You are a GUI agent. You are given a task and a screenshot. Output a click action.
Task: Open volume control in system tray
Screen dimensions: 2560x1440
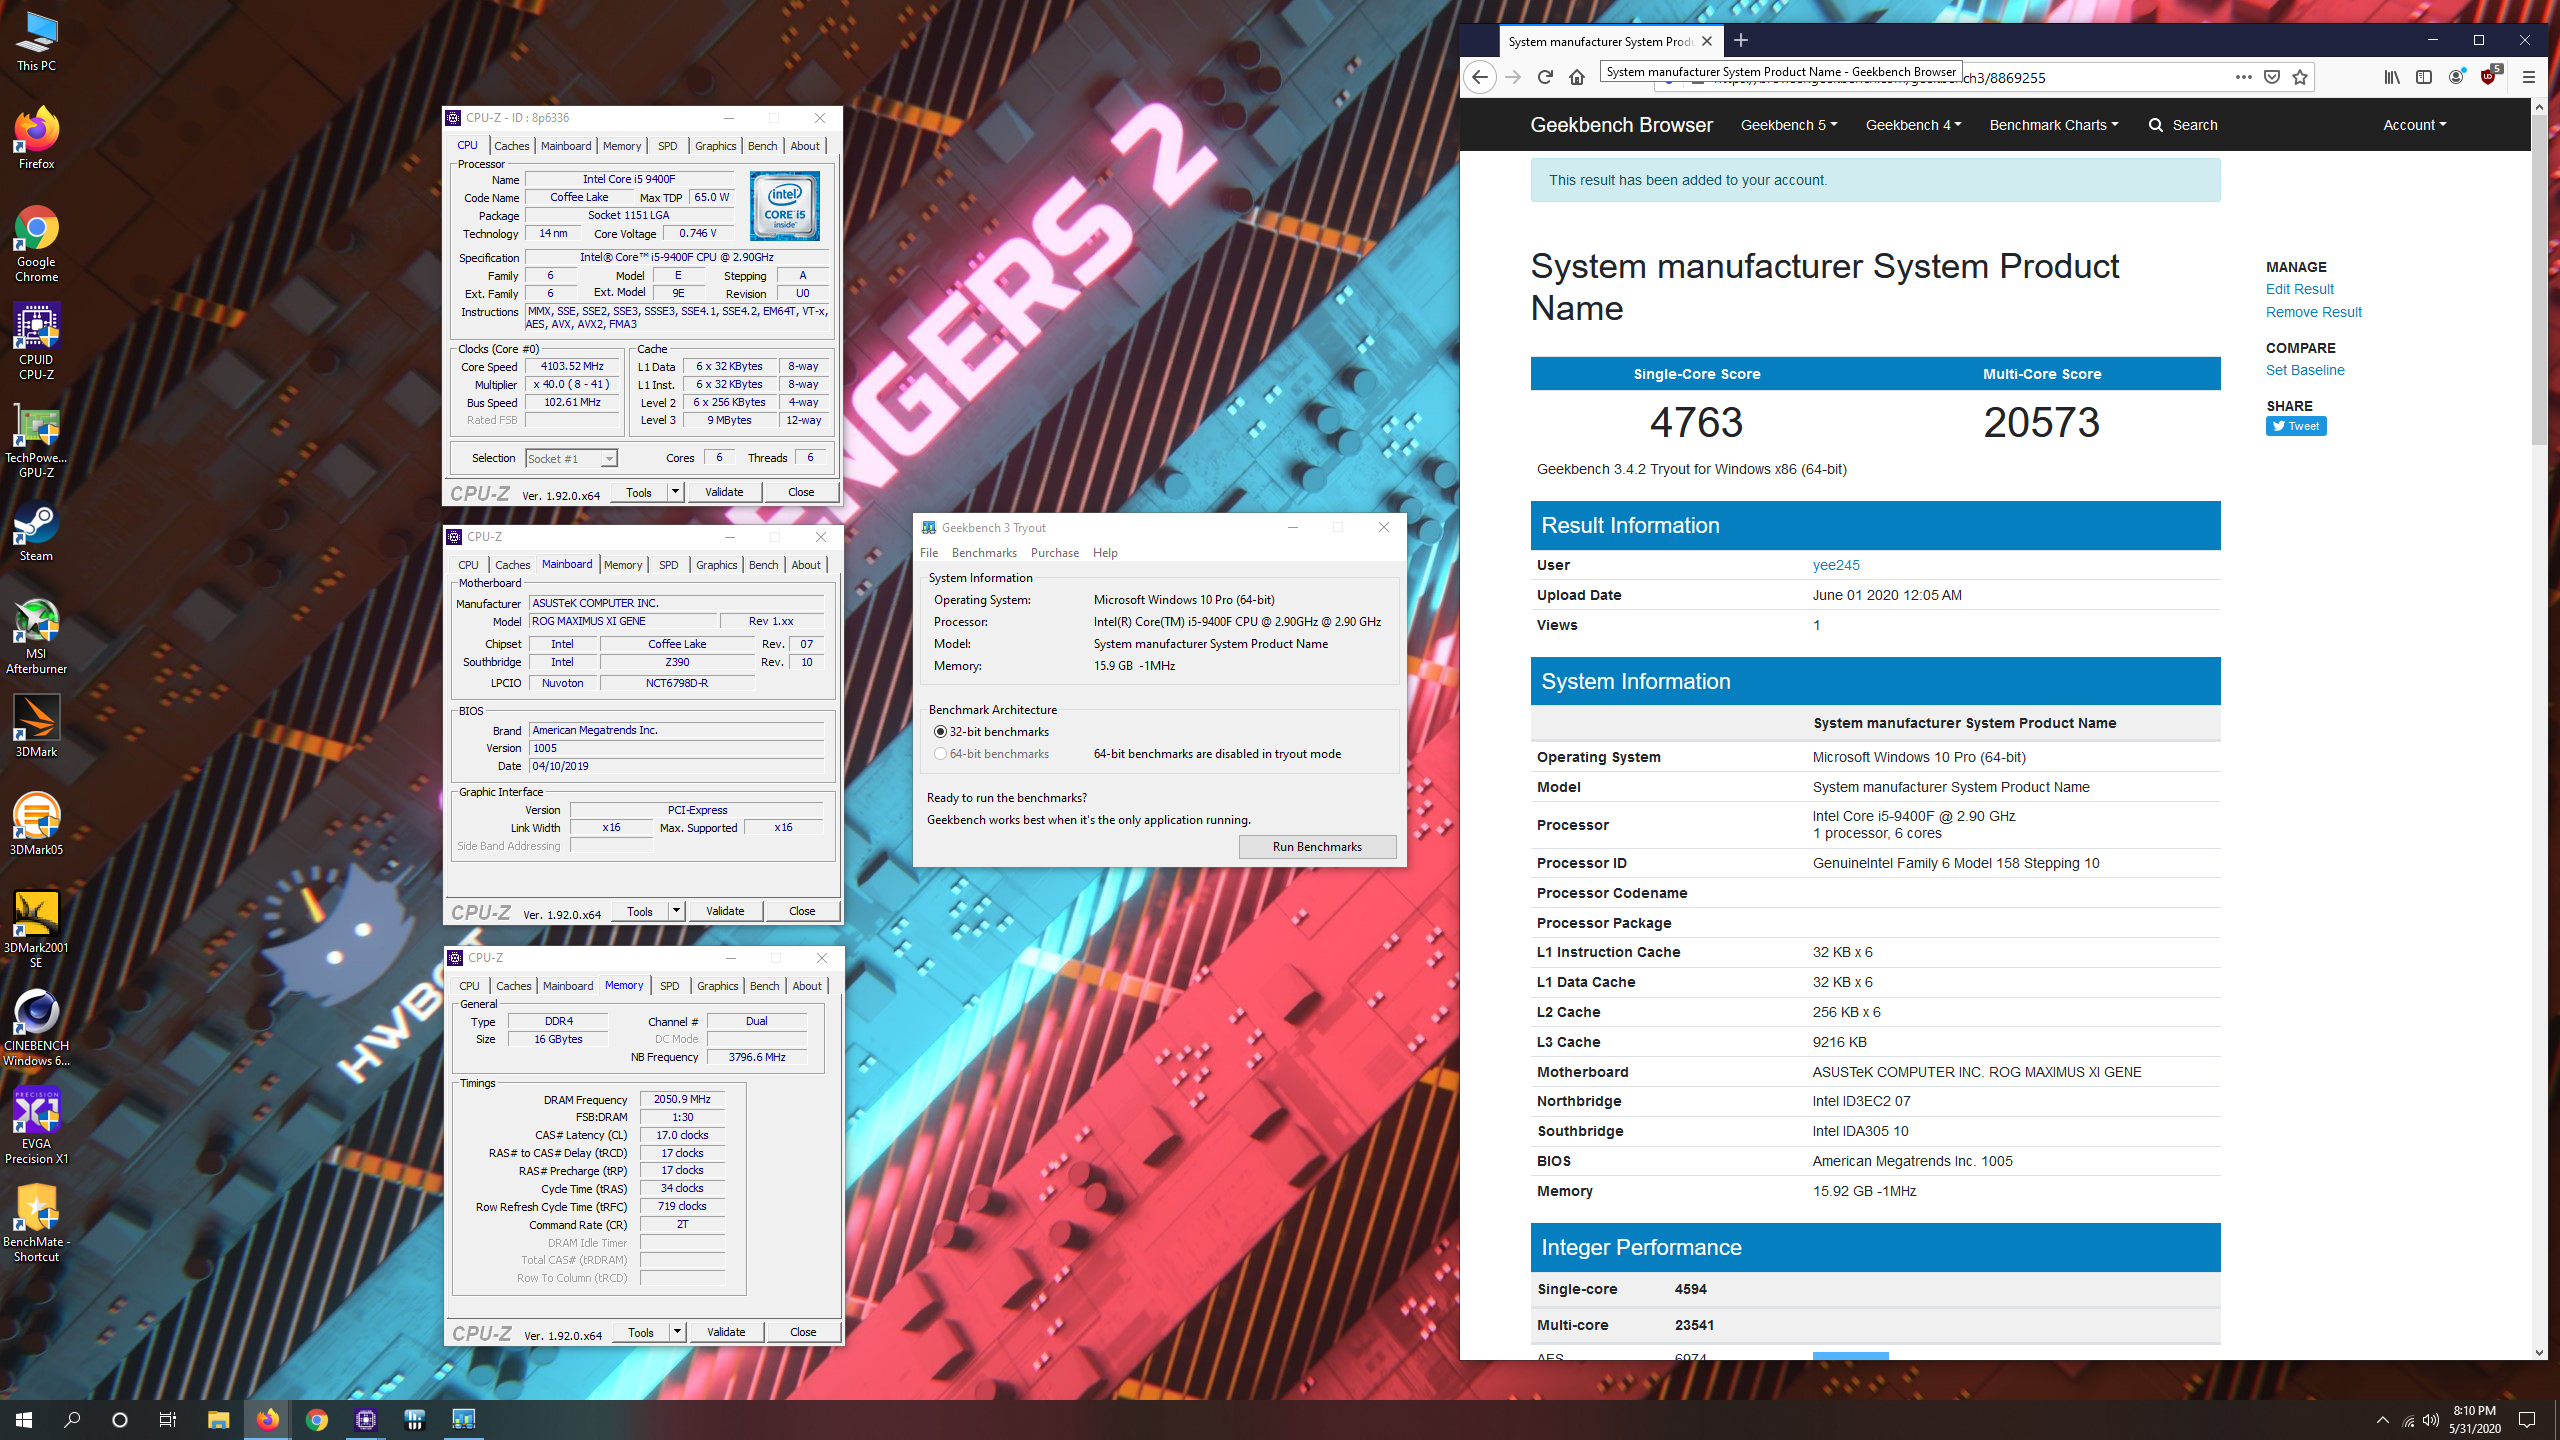pyautogui.click(x=2431, y=1420)
